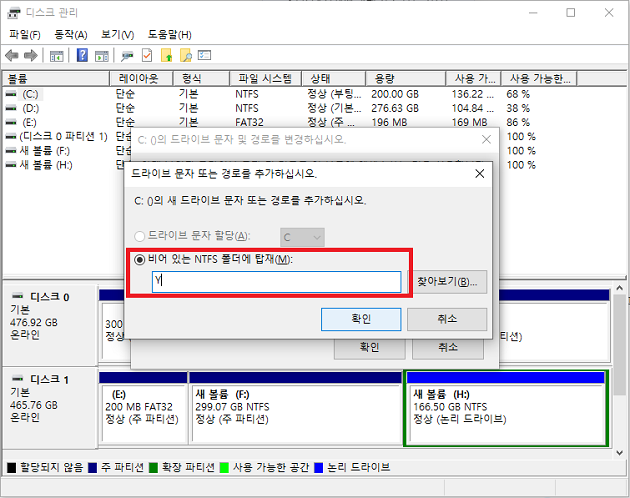The width and height of the screenshot is (630, 498).
Task: Click the Back arrow toolbar icon
Action: pos(12,55)
